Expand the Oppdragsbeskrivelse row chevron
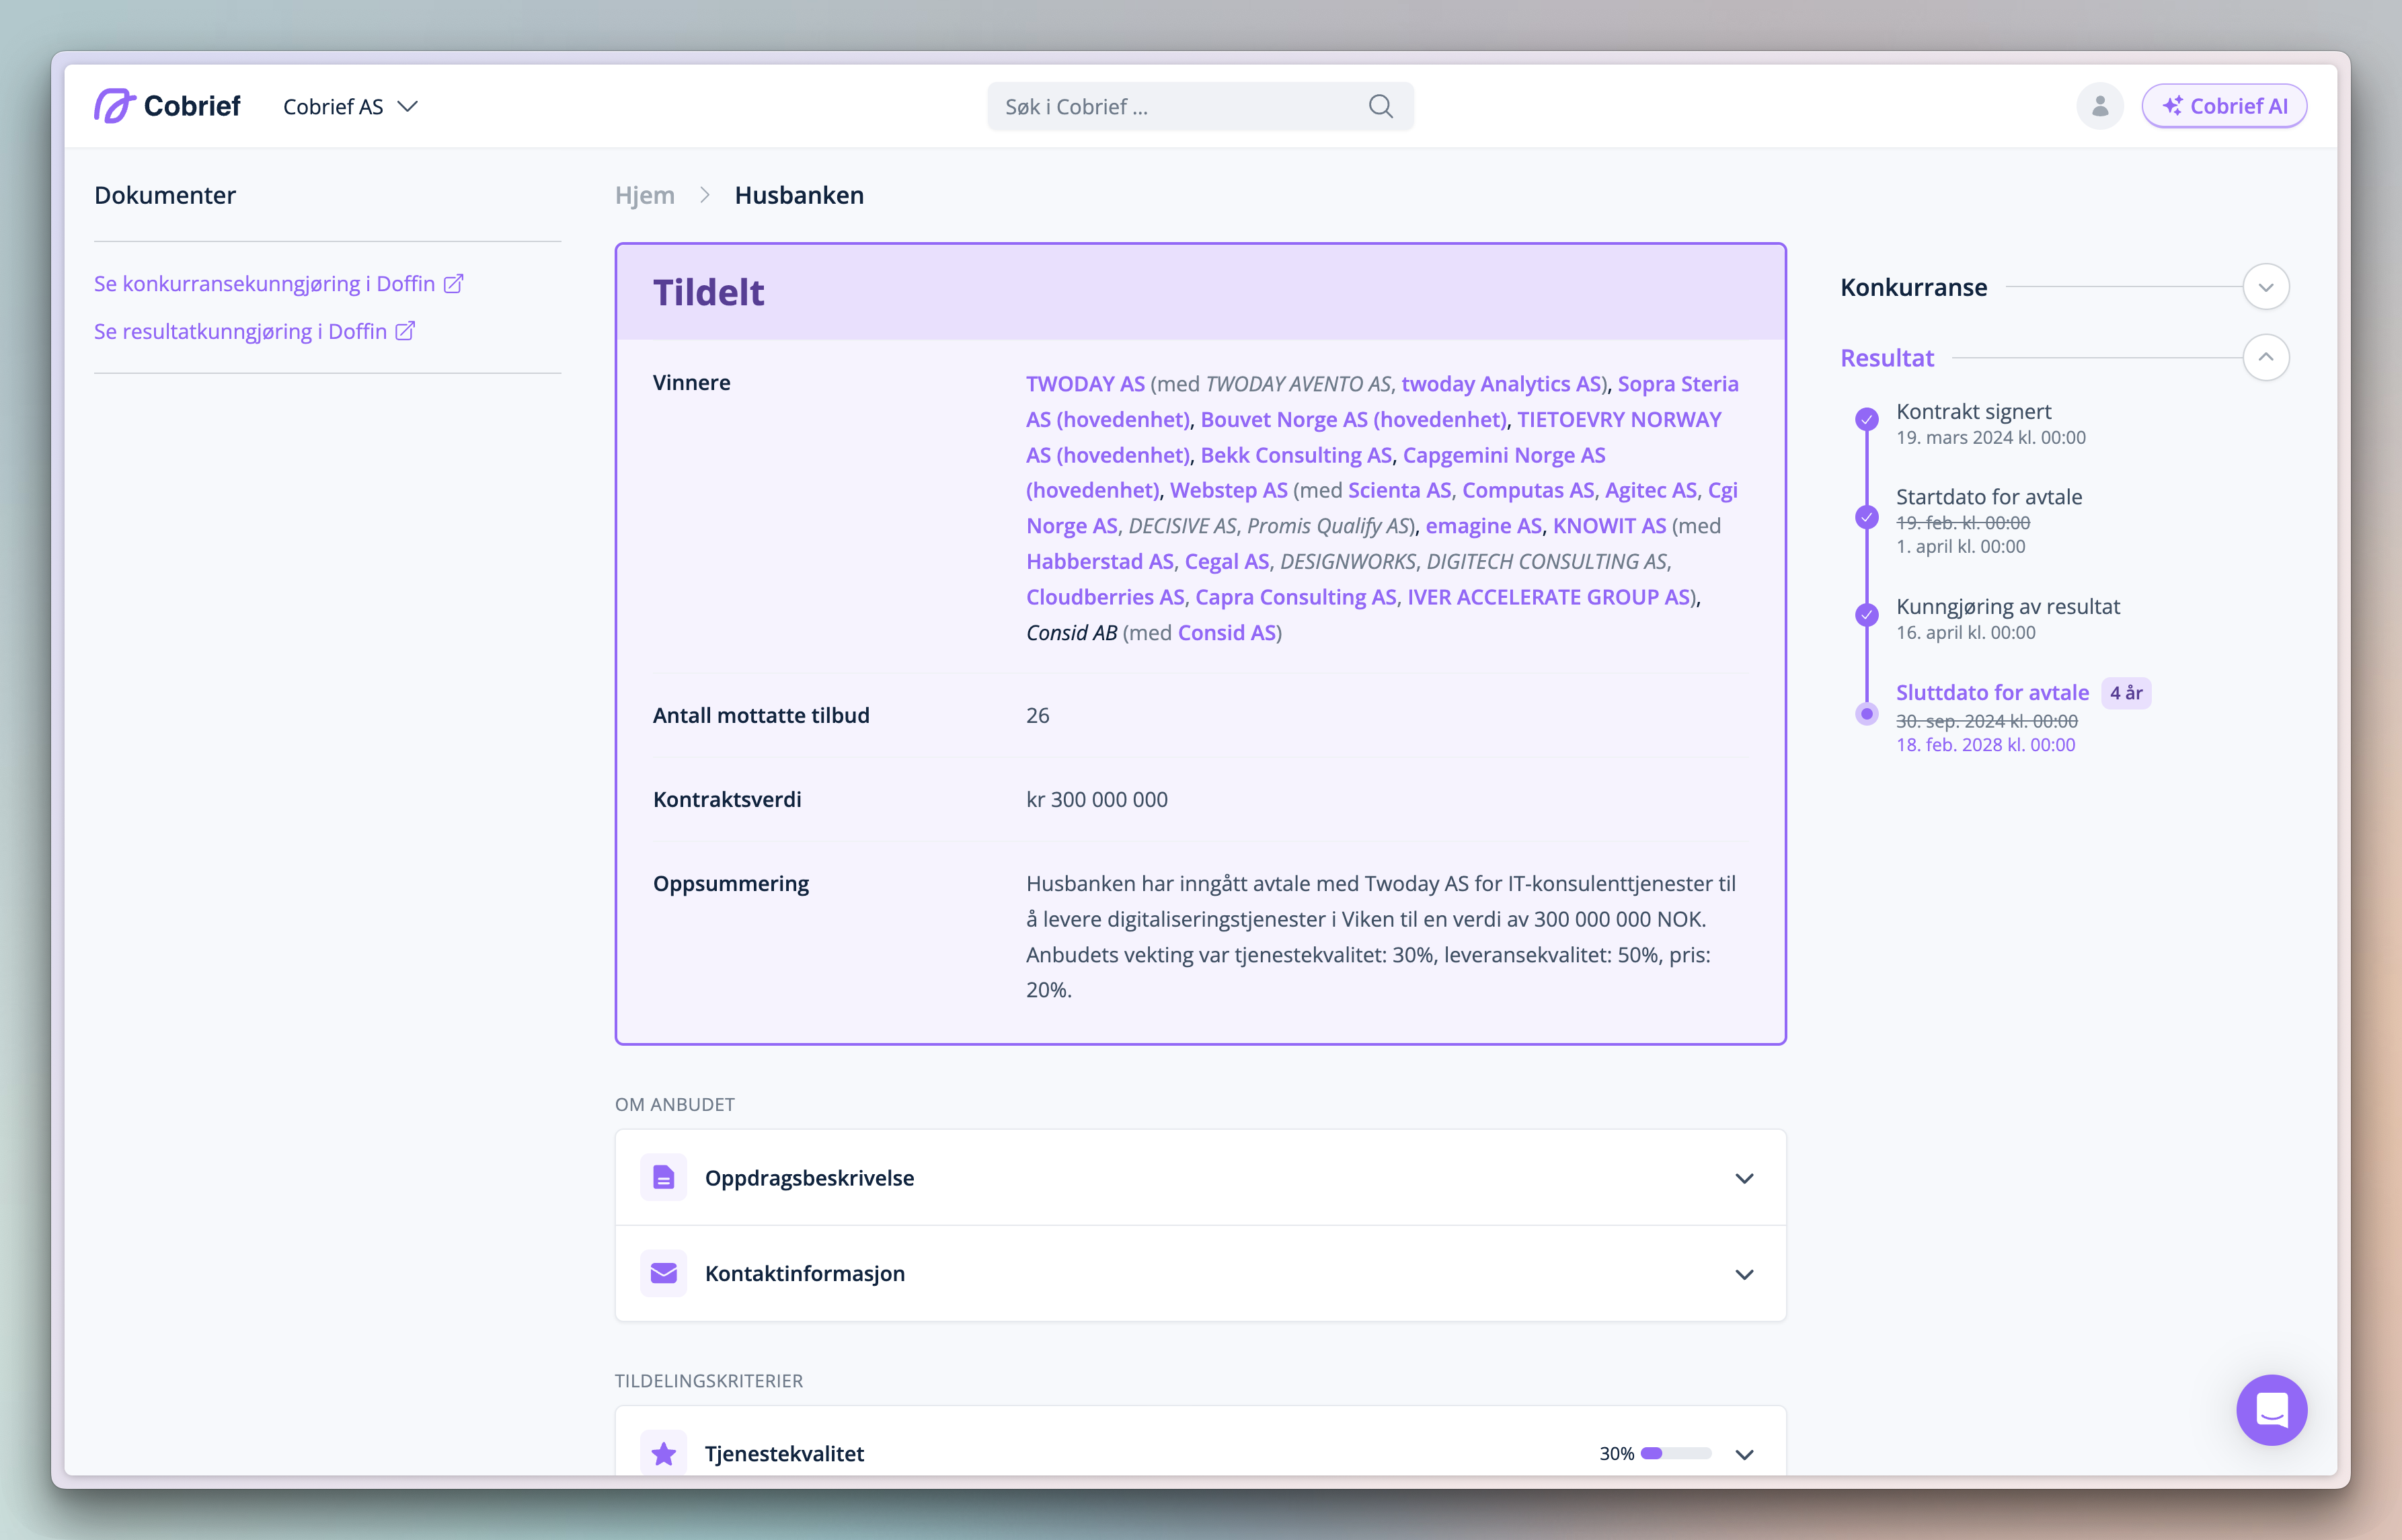The width and height of the screenshot is (2402, 1540). (1744, 1178)
